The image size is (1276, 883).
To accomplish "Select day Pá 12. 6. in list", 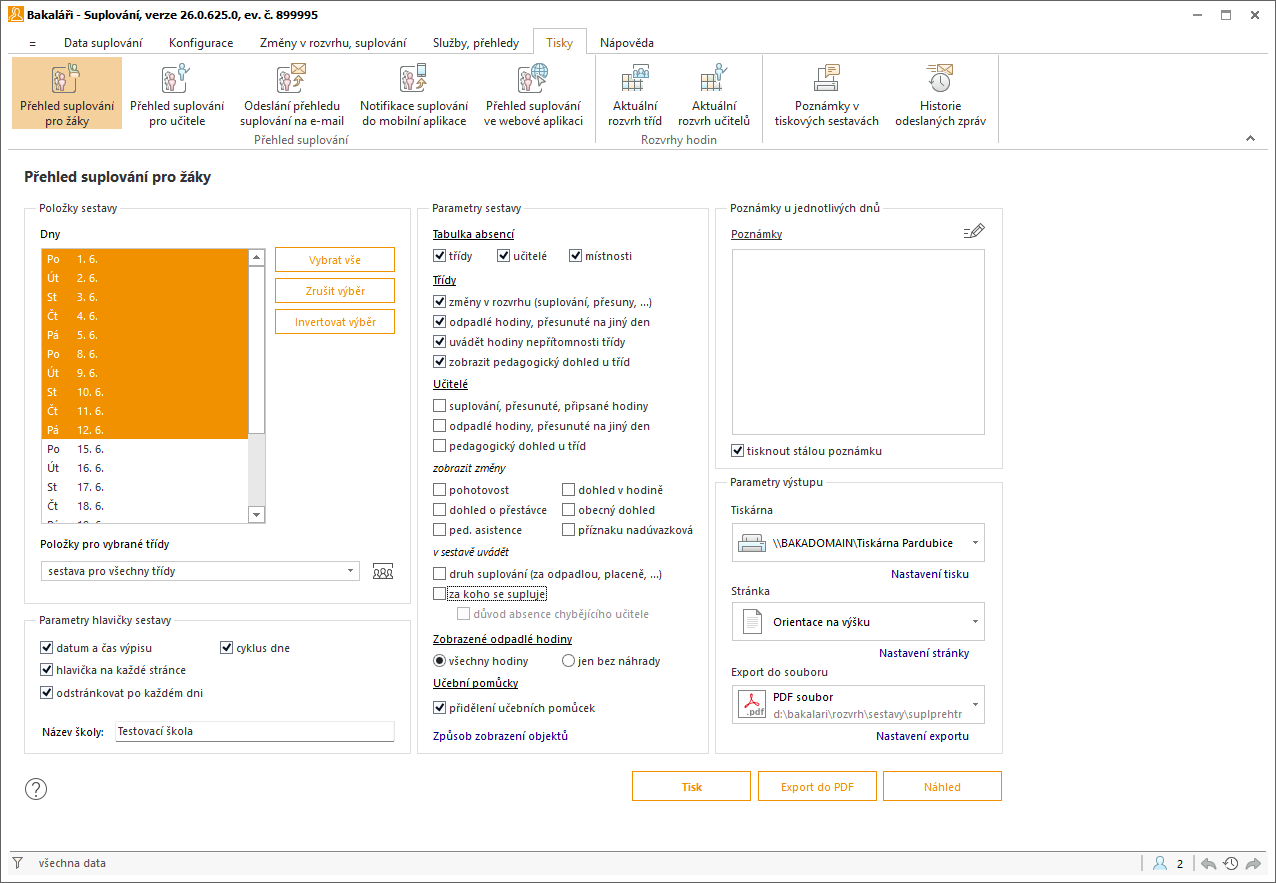I will coord(144,430).
